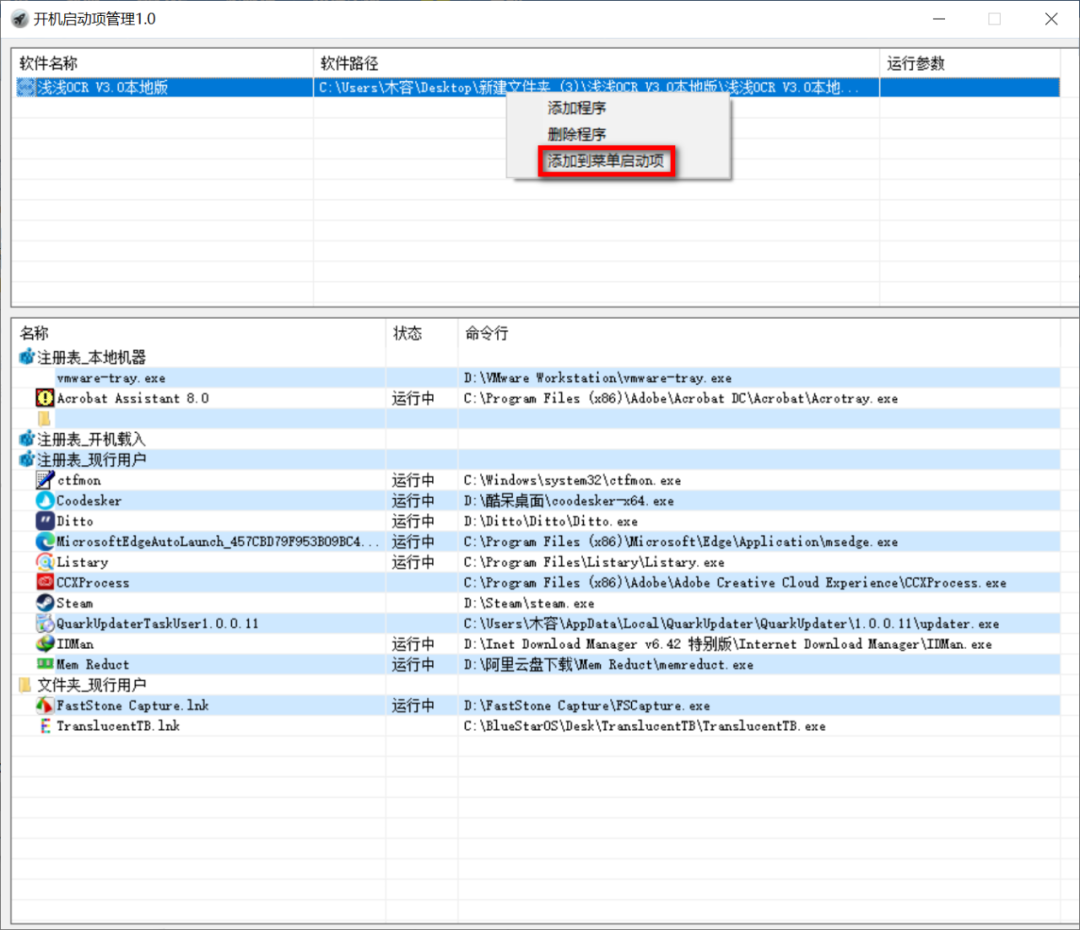The height and width of the screenshot is (930, 1080).
Task: Click the CCXProcess Adobe icon
Action: pyautogui.click(x=45, y=583)
